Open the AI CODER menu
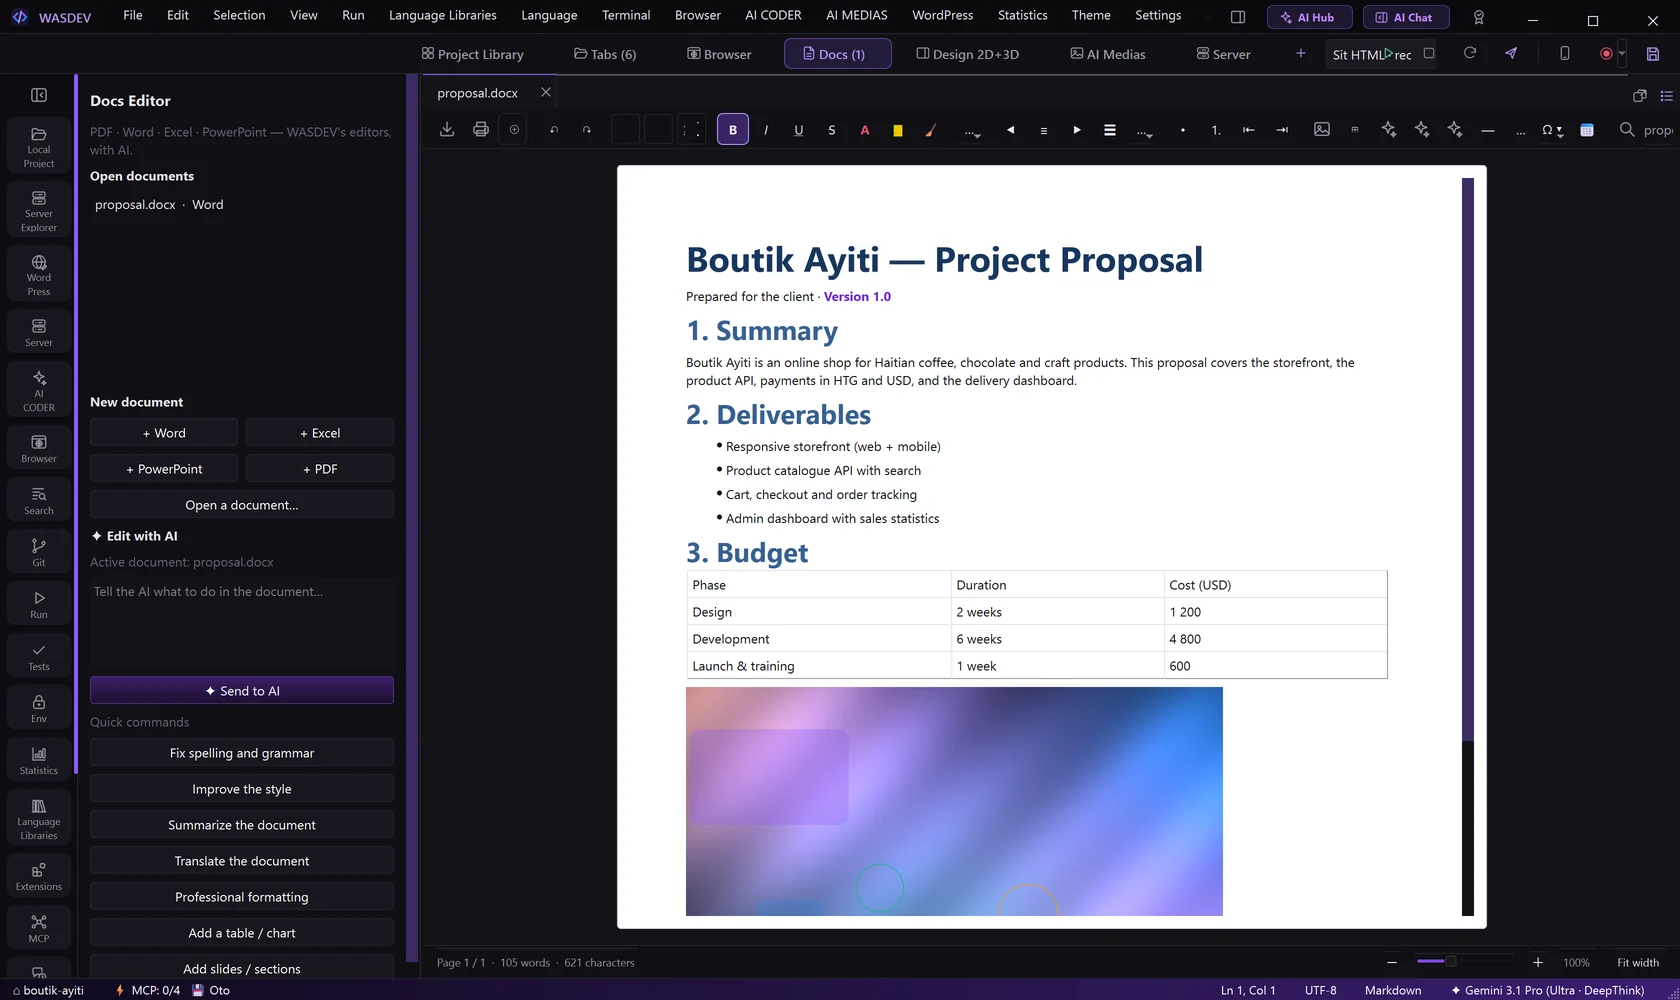Viewport: 1680px width, 1000px height. point(773,15)
